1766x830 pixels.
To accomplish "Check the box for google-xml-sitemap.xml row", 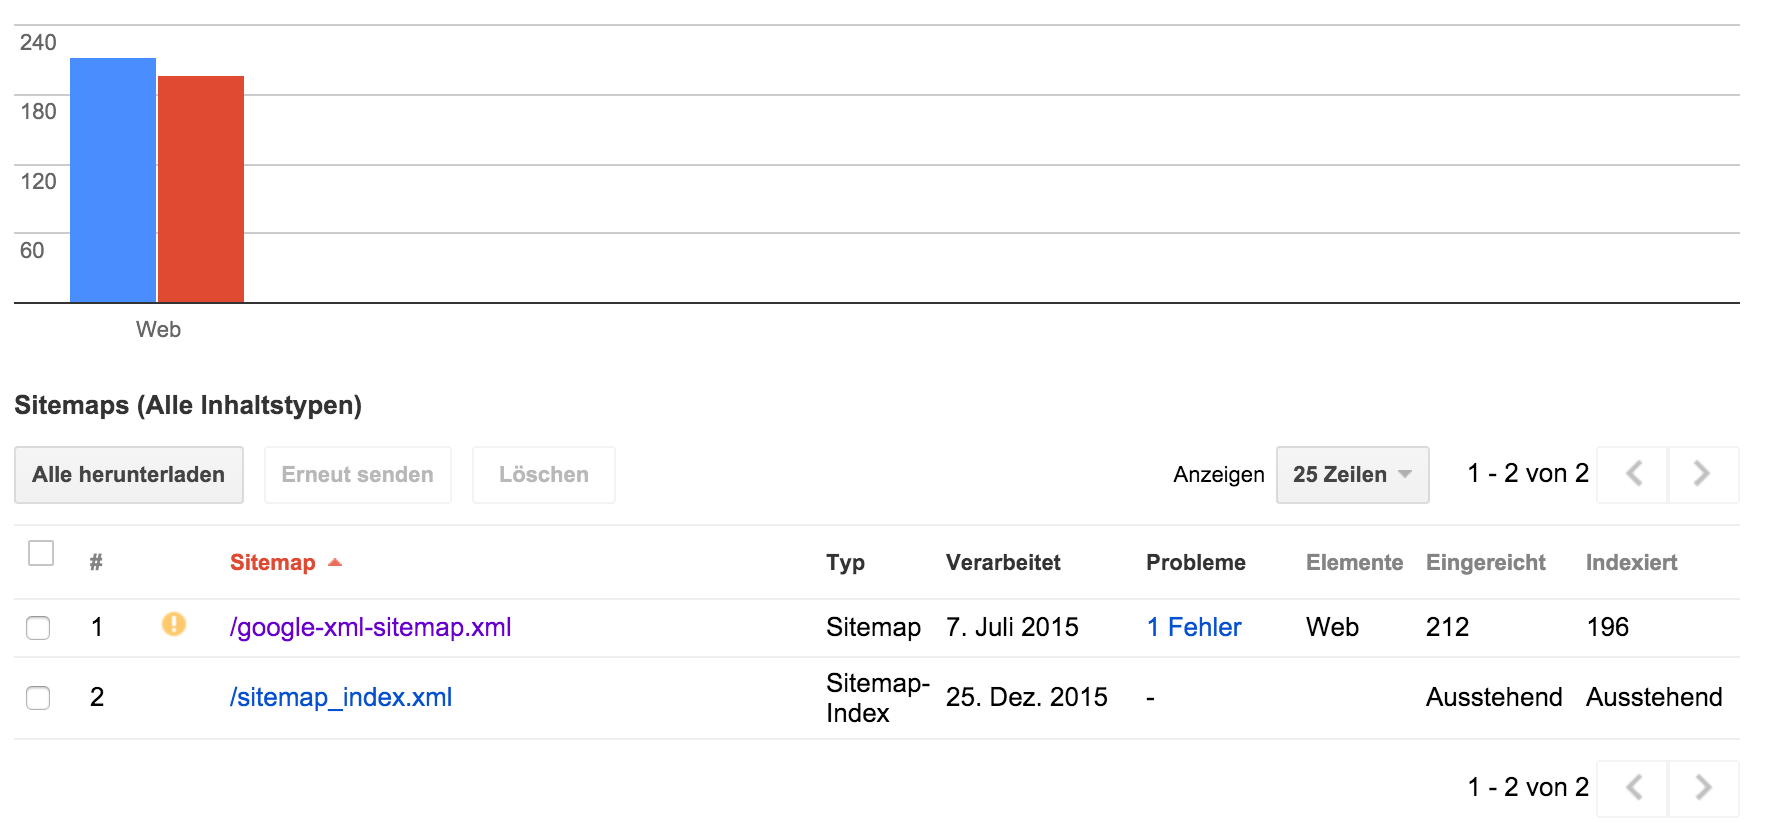I will [38, 628].
